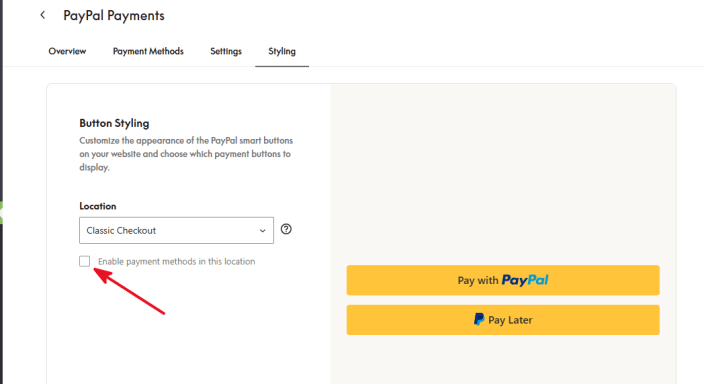Click the button styling description paragraph
Screen dimensions: 704x384
[186, 154]
